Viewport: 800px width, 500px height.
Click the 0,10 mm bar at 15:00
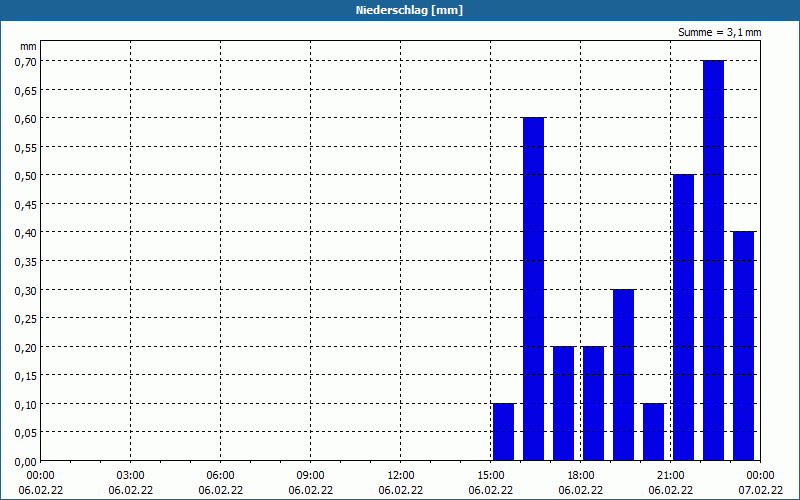[504, 432]
